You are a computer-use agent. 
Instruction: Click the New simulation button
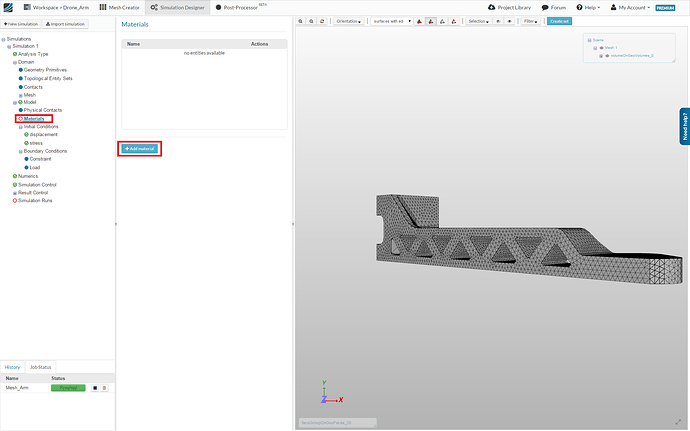click(x=22, y=24)
